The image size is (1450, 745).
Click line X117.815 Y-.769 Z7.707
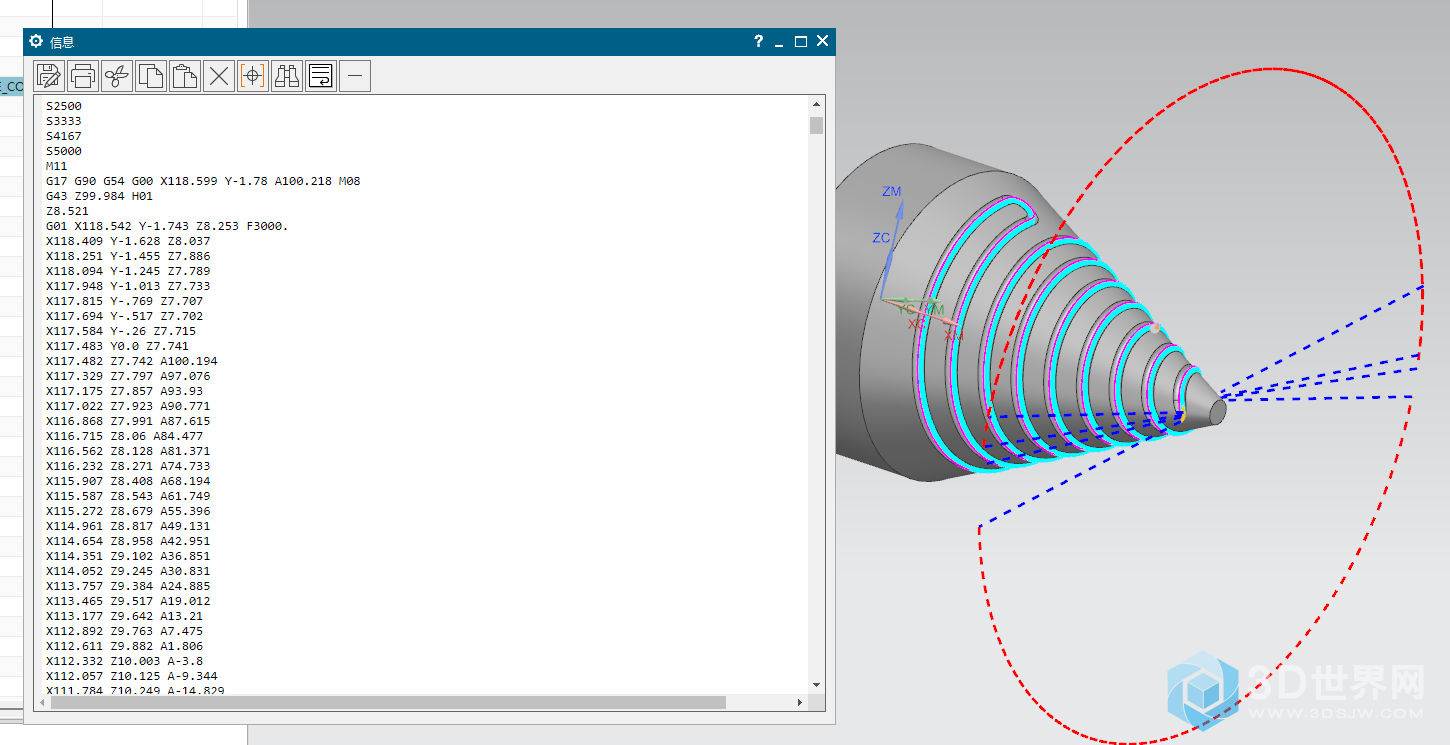124,301
